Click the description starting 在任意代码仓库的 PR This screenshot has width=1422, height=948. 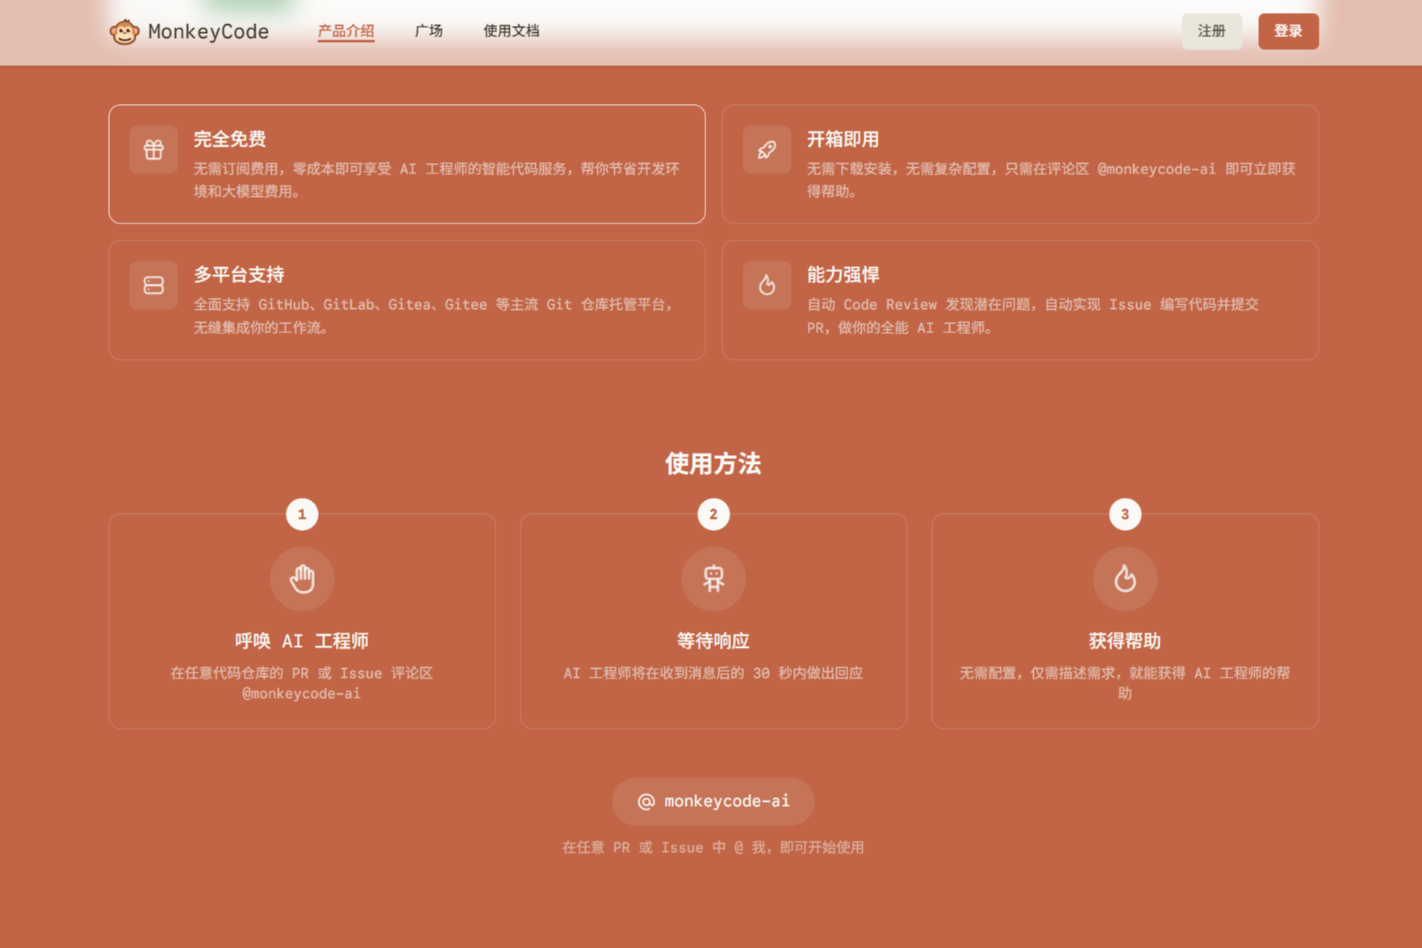point(302,684)
